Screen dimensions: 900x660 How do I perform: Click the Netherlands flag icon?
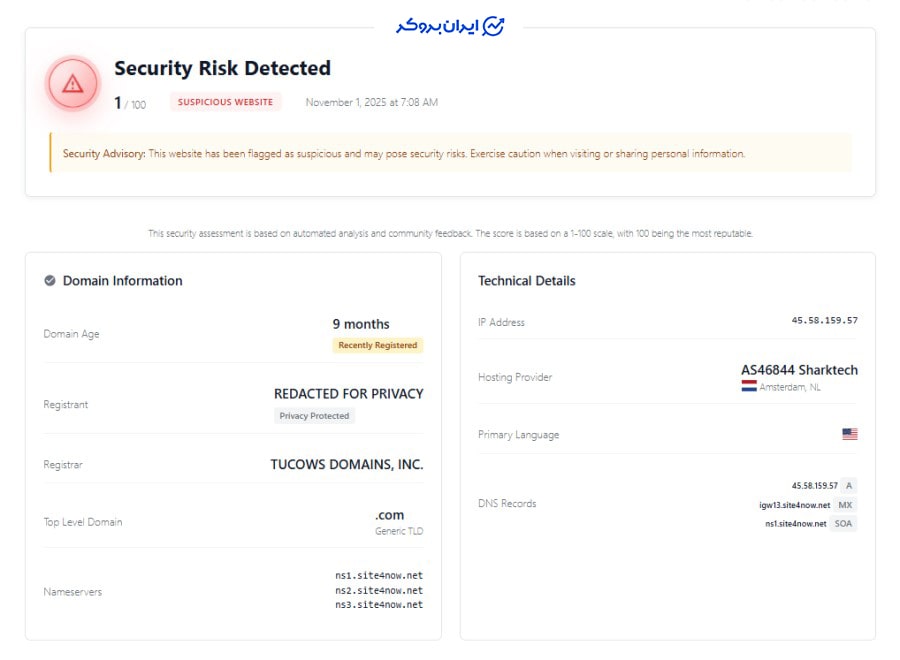coord(749,386)
